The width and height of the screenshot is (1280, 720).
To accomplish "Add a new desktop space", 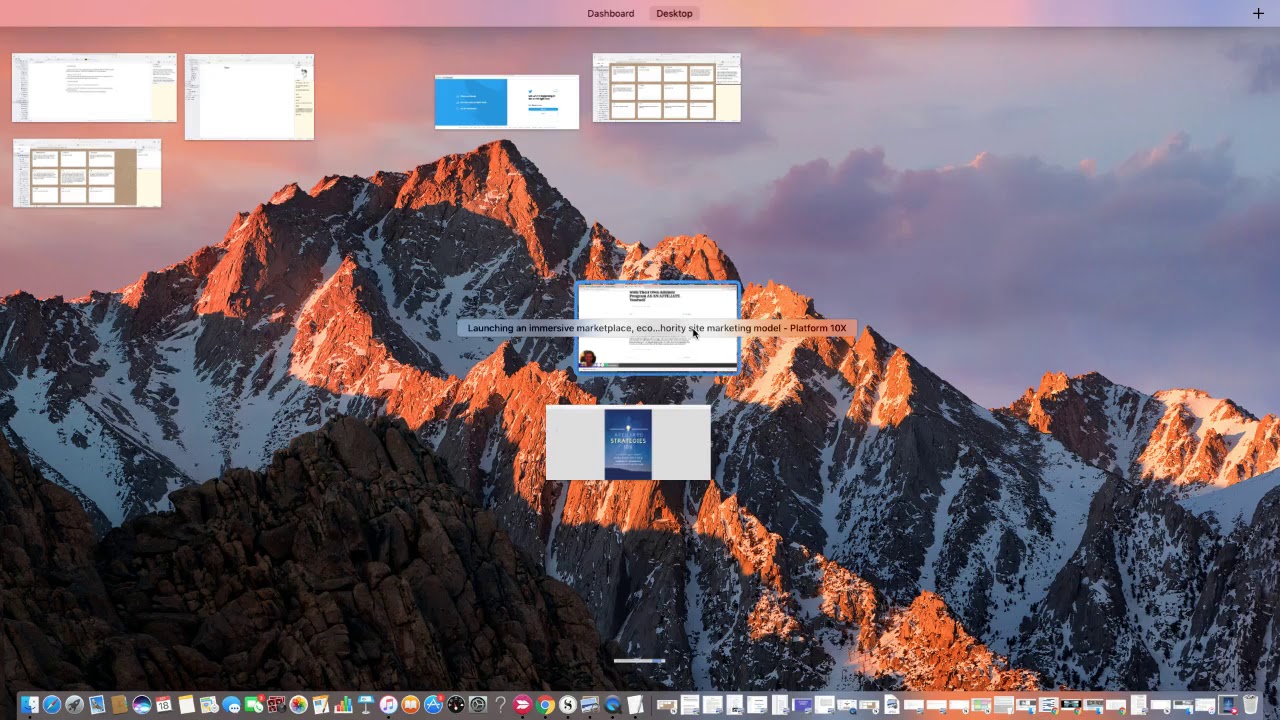I will click(x=1258, y=13).
